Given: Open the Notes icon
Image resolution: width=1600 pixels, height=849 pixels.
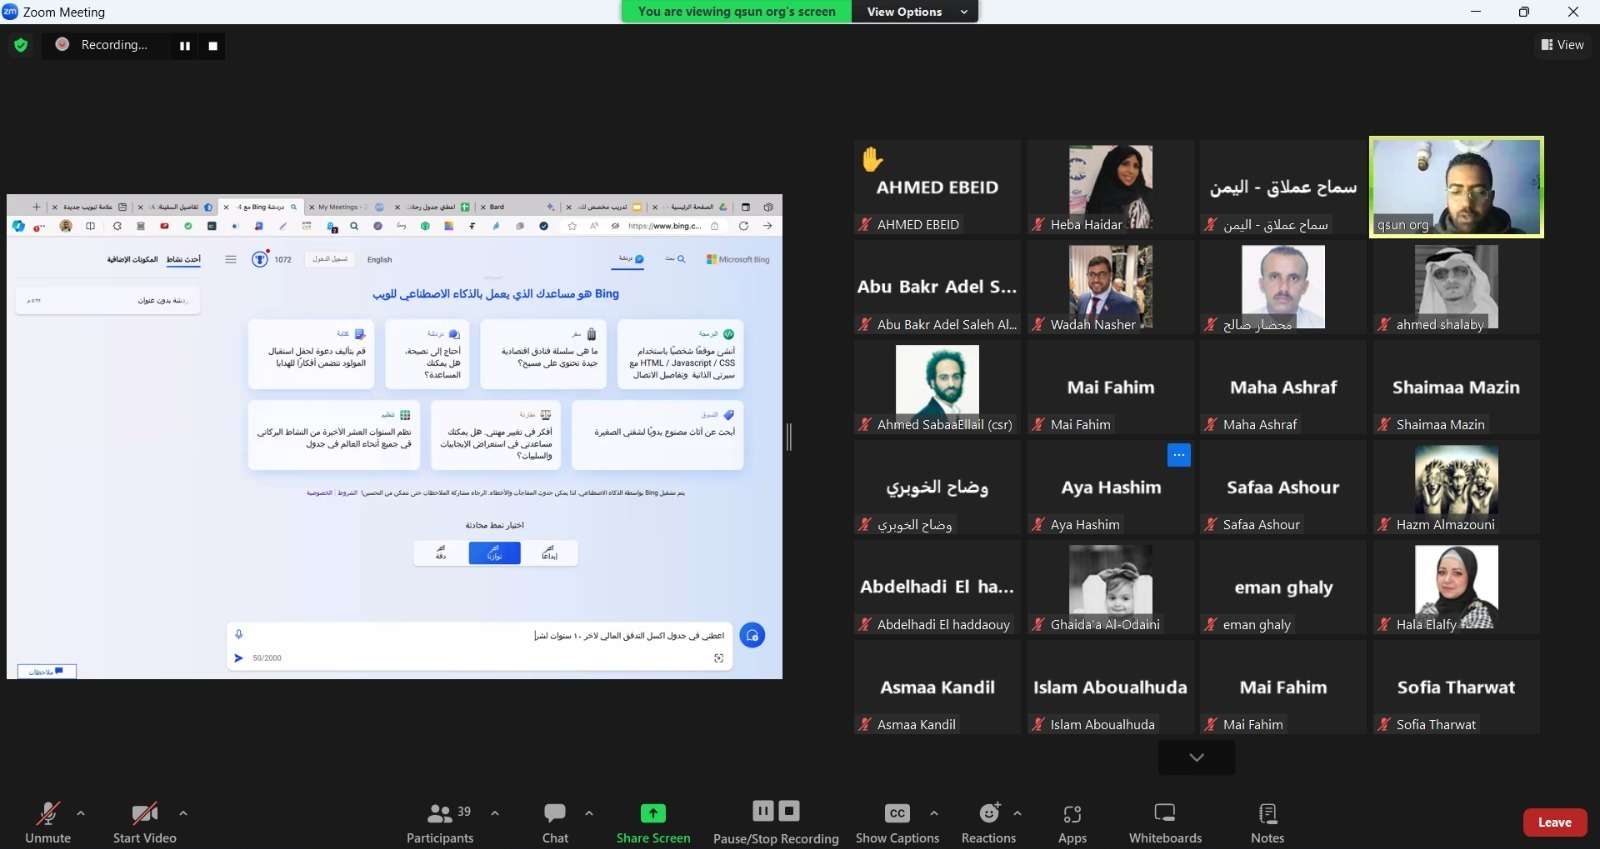Looking at the screenshot, I should tap(1267, 813).
